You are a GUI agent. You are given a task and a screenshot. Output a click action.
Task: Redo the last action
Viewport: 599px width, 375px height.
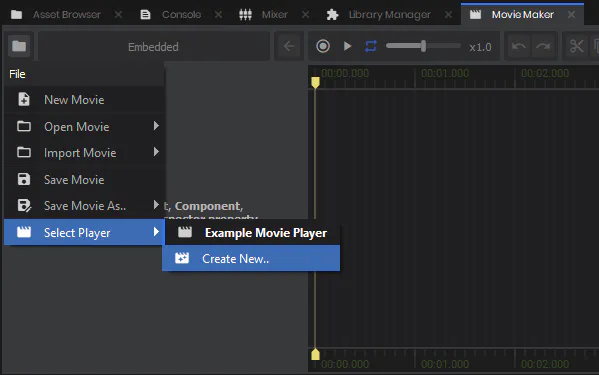click(x=543, y=46)
